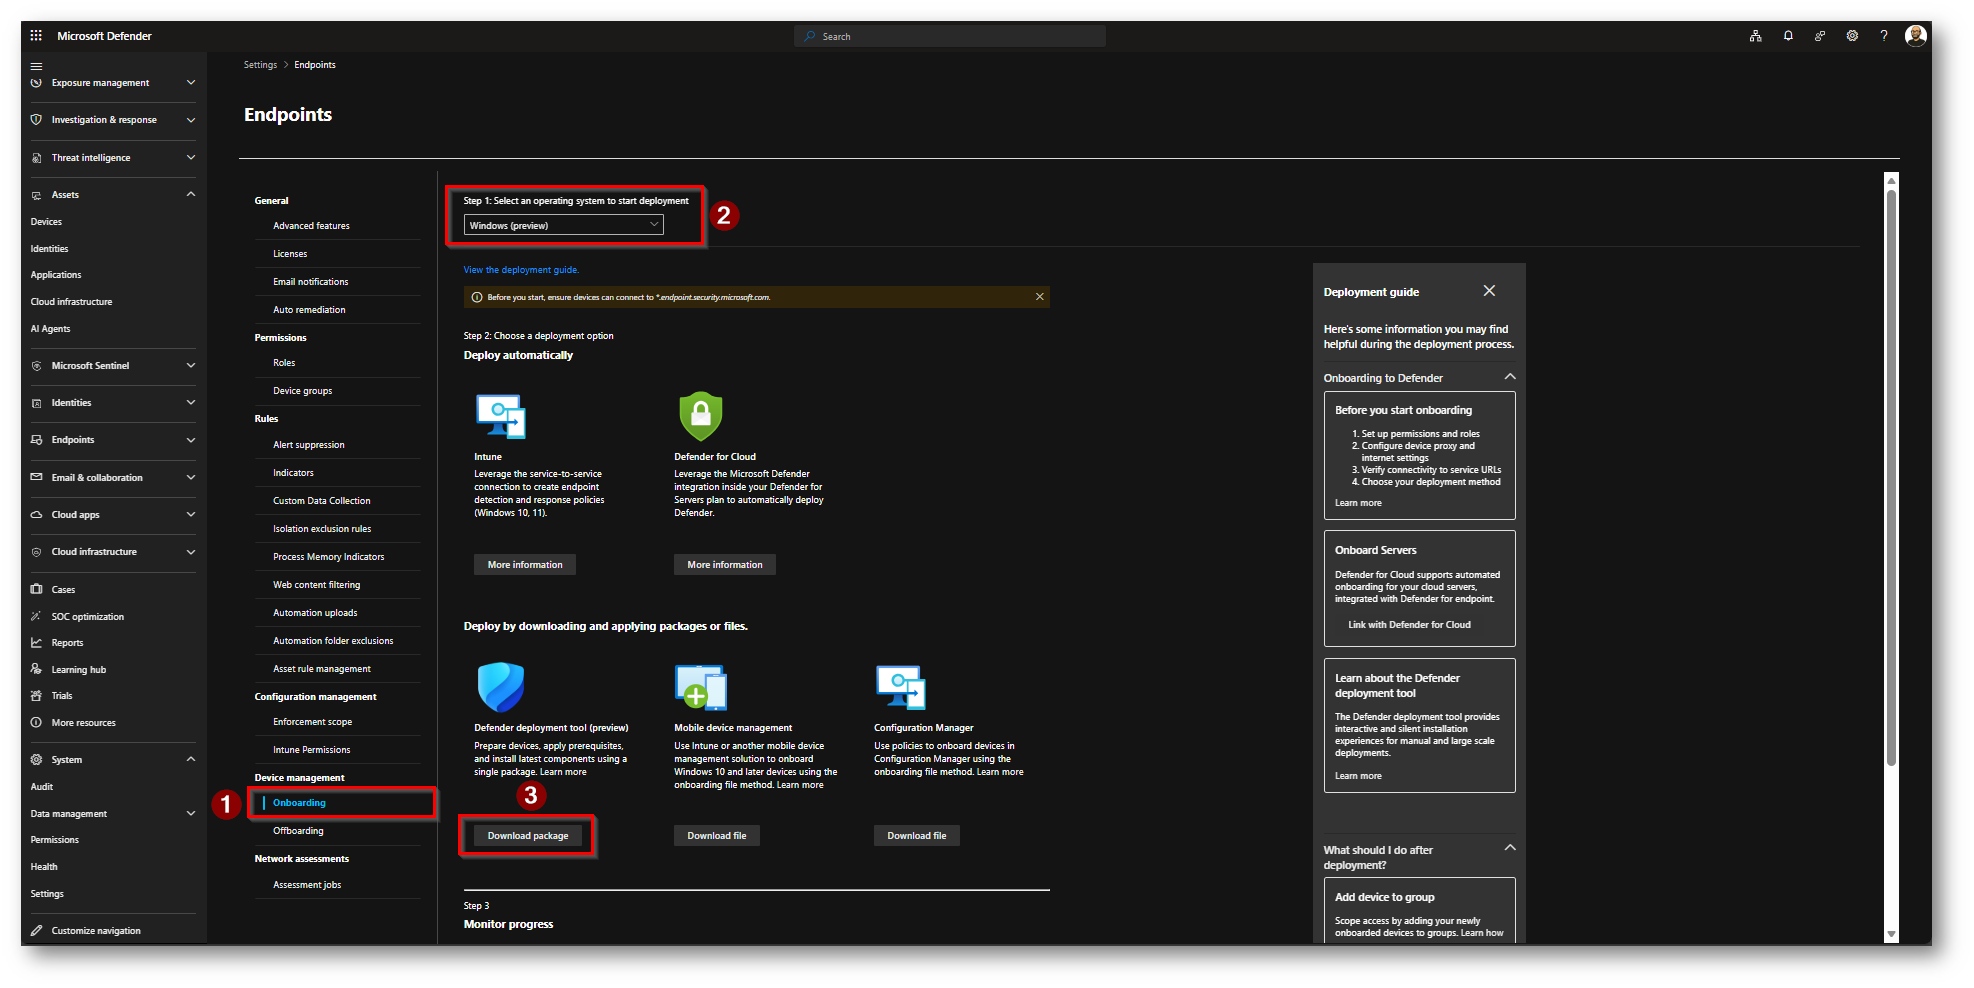Close the Deployment guide panel

click(x=1489, y=291)
